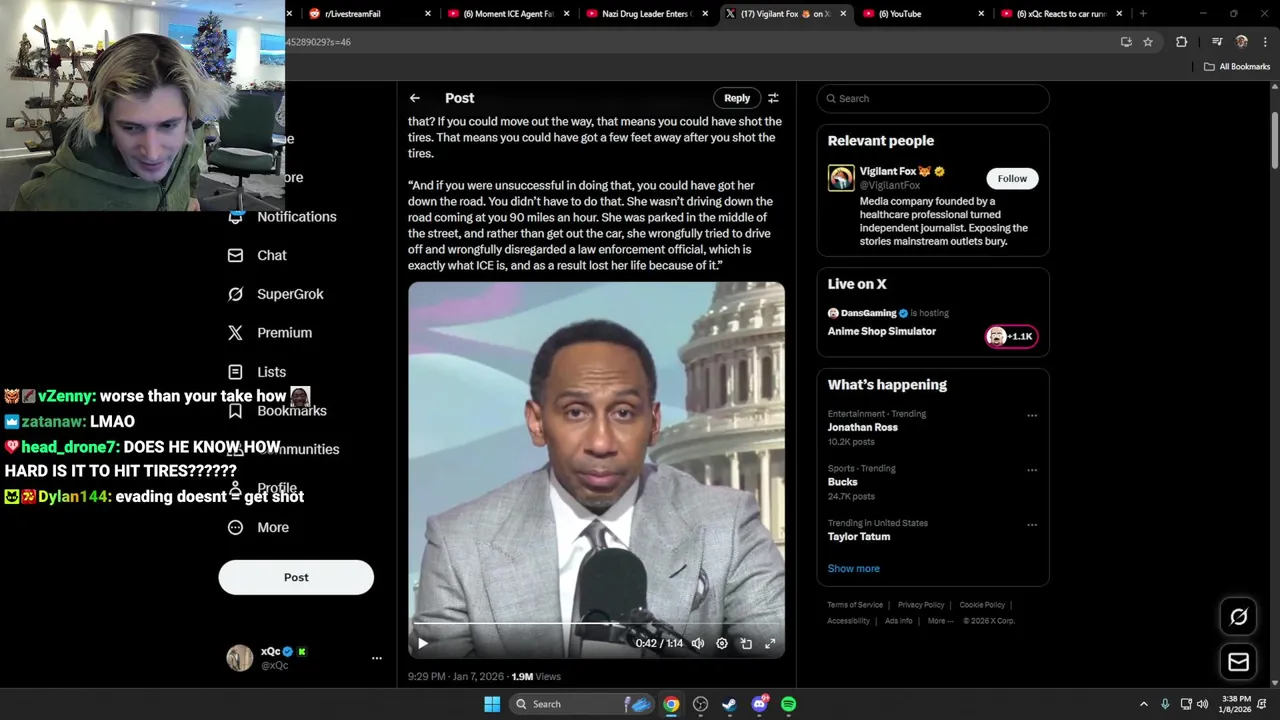Open a new browser tab
Screen dimensions: 1280x720
tap(1143, 14)
